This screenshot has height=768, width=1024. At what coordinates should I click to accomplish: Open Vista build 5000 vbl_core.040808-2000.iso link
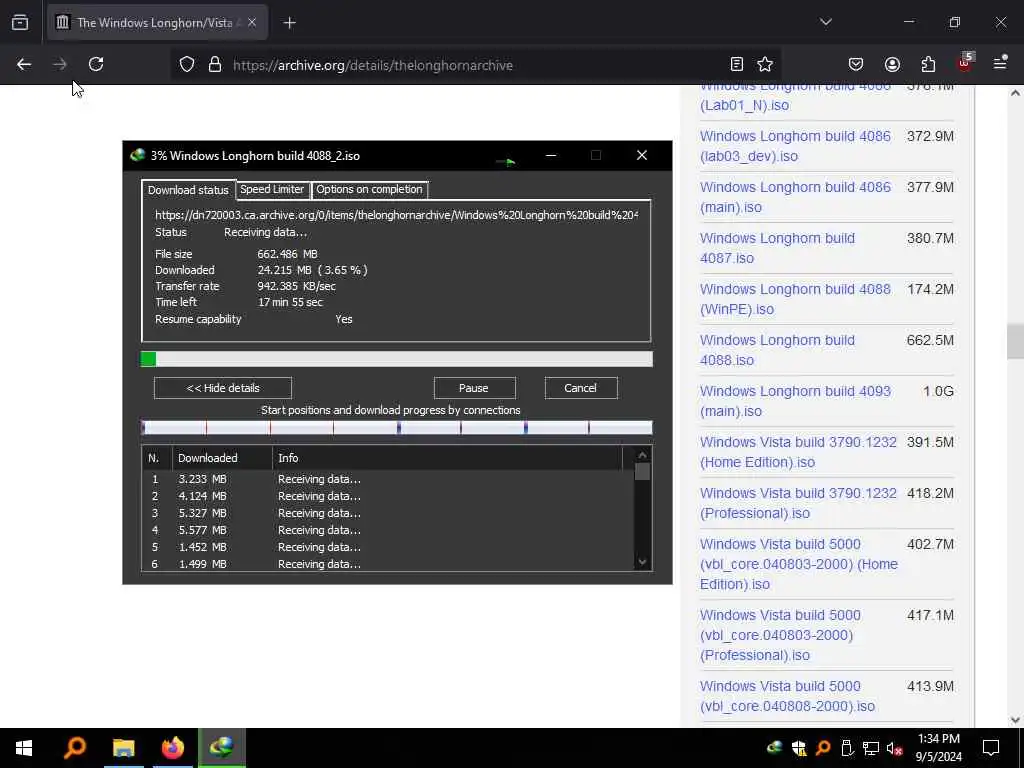[787, 696]
